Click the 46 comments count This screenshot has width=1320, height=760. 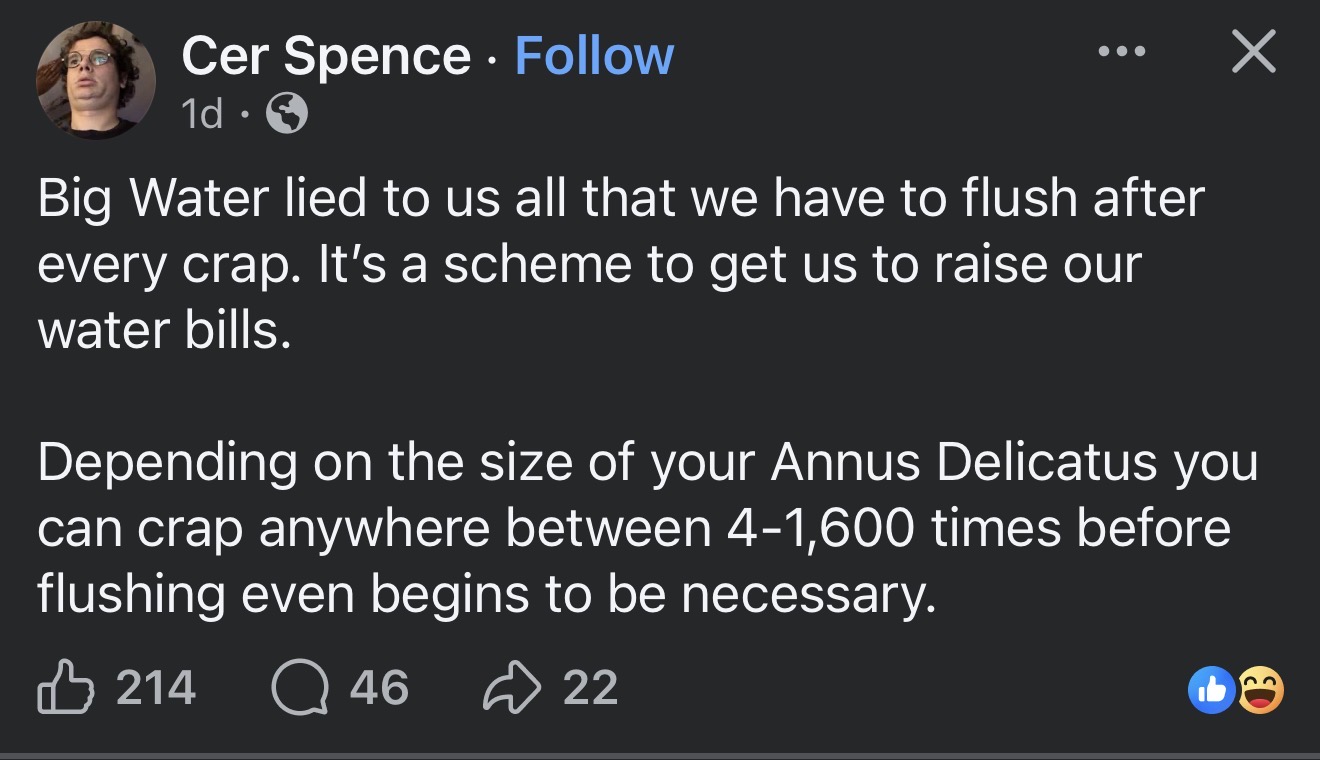(x=380, y=689)
